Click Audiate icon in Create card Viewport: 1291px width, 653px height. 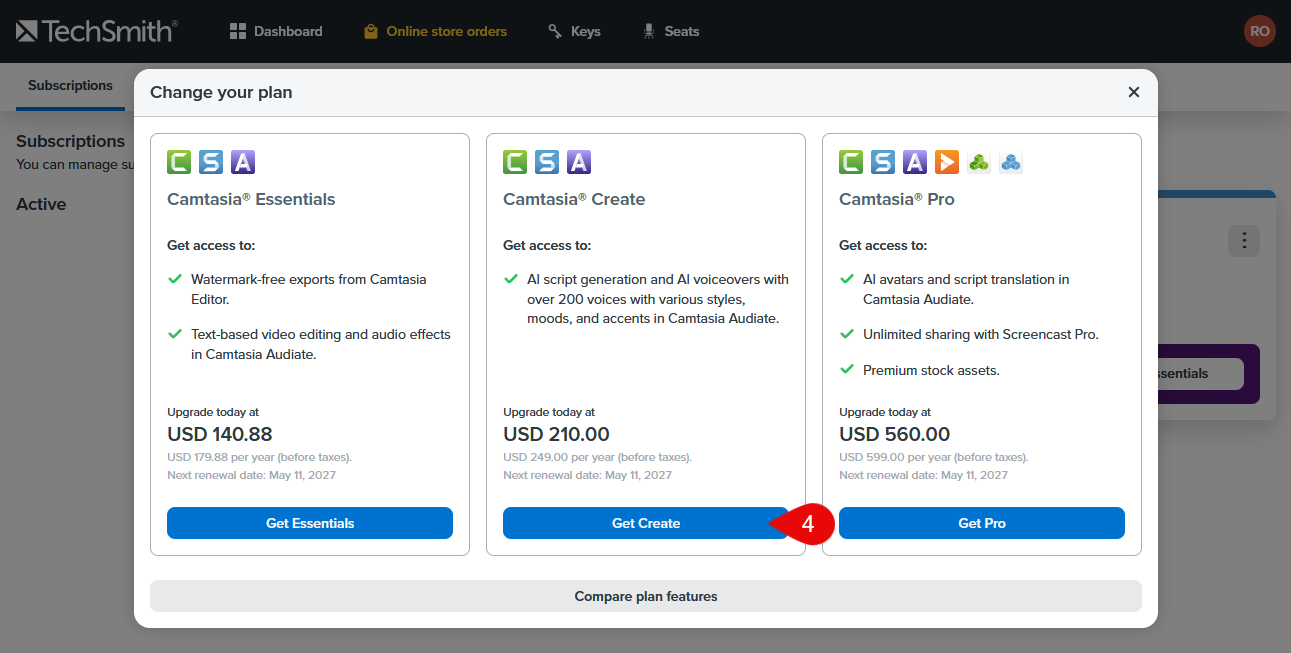click(579, 162)
